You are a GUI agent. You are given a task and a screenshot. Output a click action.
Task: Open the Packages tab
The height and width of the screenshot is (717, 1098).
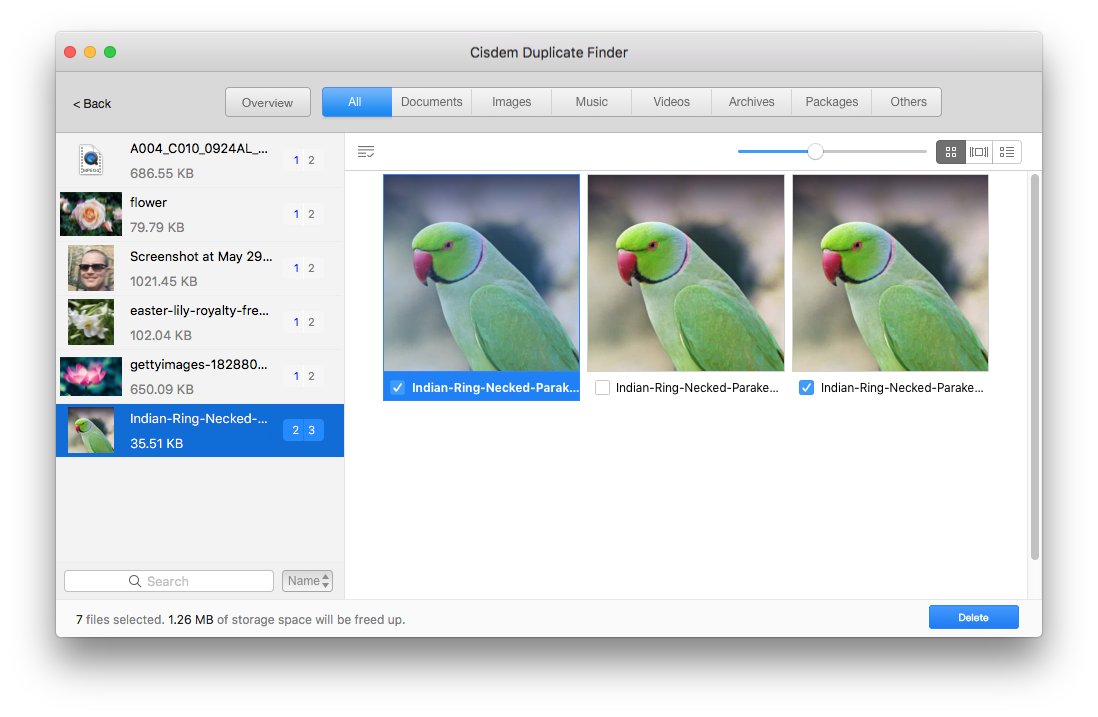click(x=831, y=102)
